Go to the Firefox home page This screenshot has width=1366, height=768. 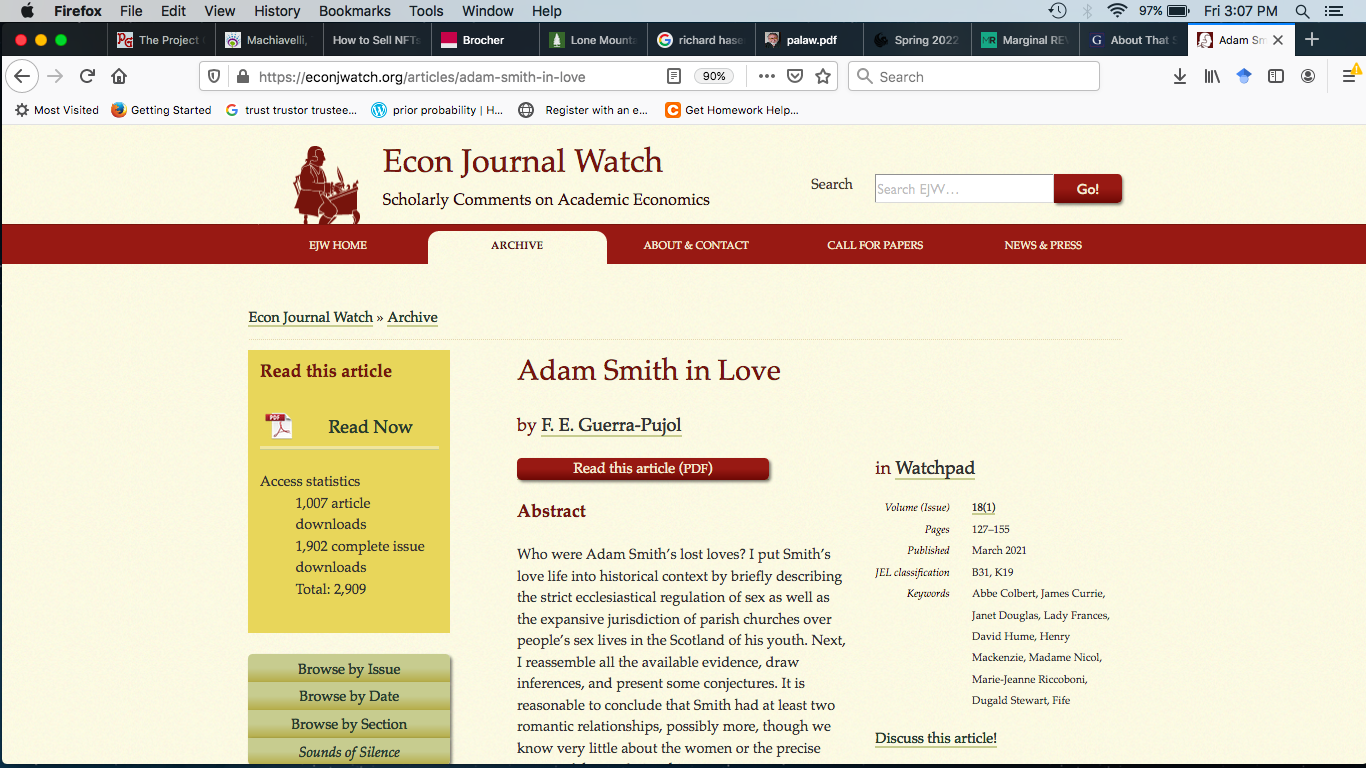click(119, 77)
